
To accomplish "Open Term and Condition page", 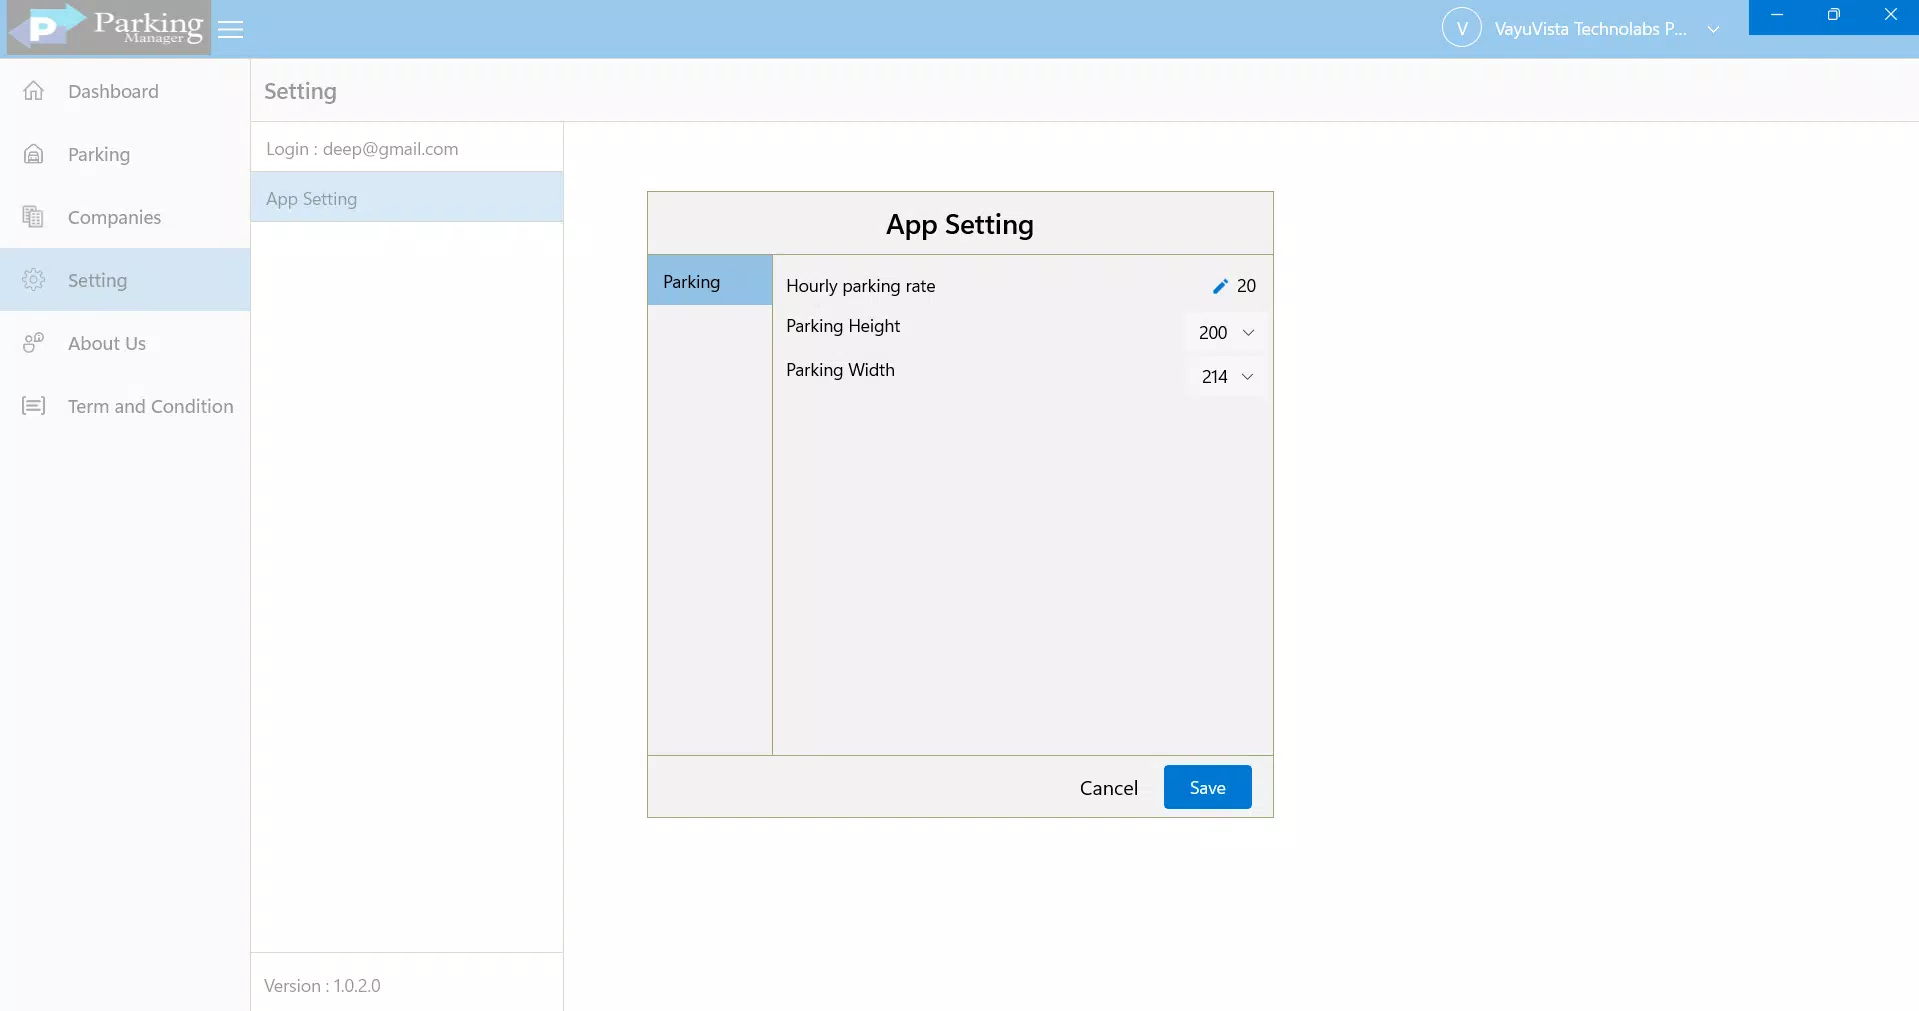I will pyautogui.click(x=125, y=406).
